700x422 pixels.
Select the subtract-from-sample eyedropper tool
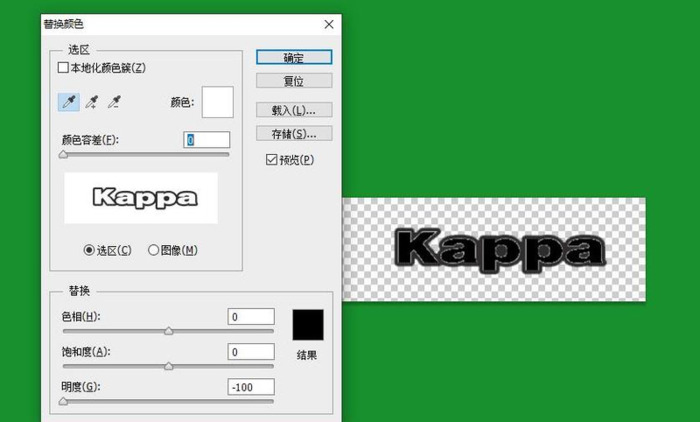(114, 102)
